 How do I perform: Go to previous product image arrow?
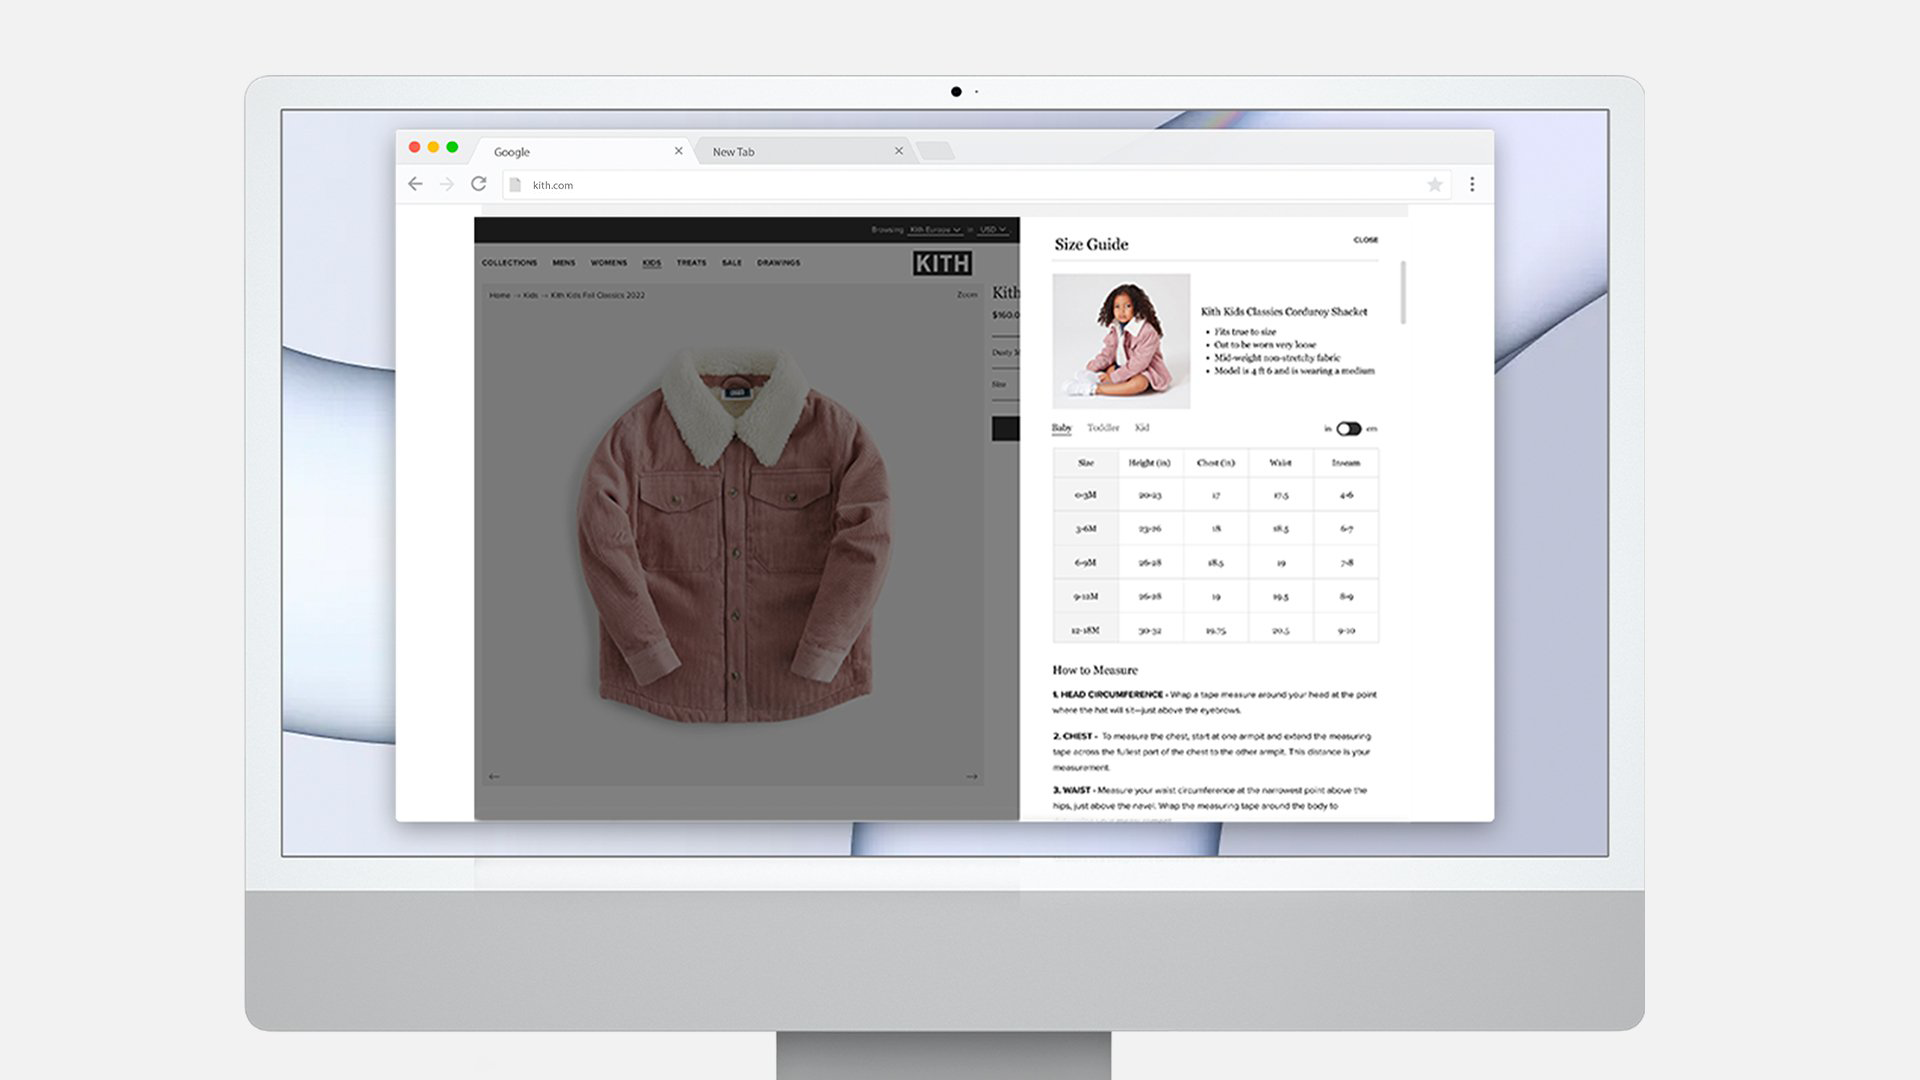coord(494,776)
